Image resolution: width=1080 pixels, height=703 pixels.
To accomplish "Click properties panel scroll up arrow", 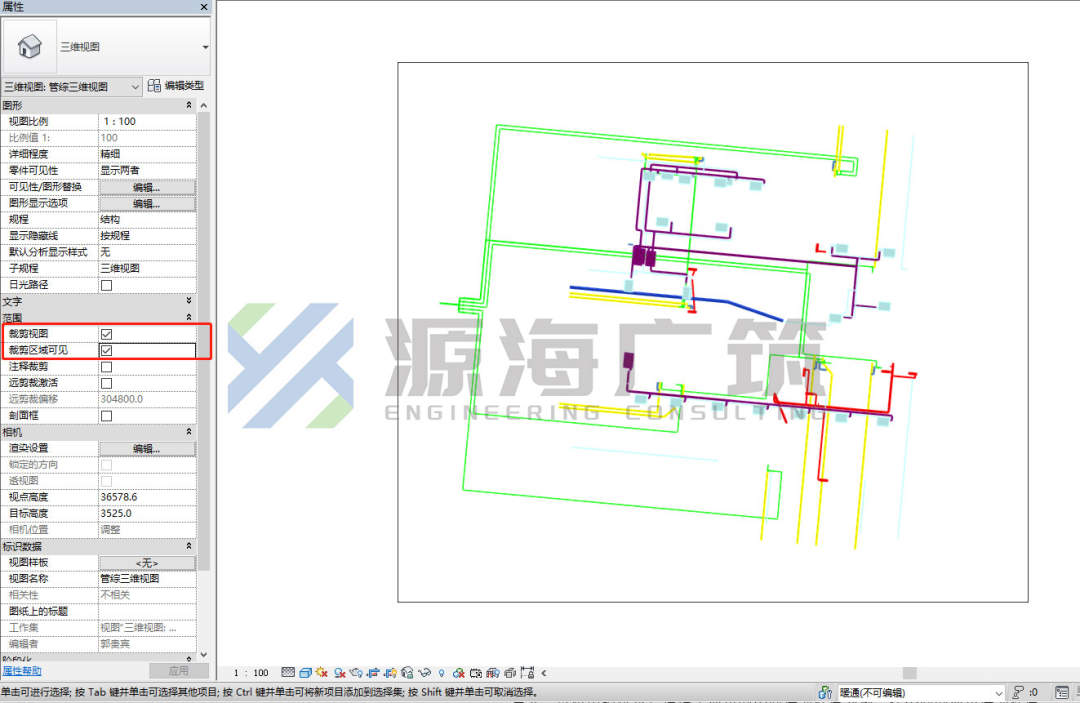I will tap(204, 105).
